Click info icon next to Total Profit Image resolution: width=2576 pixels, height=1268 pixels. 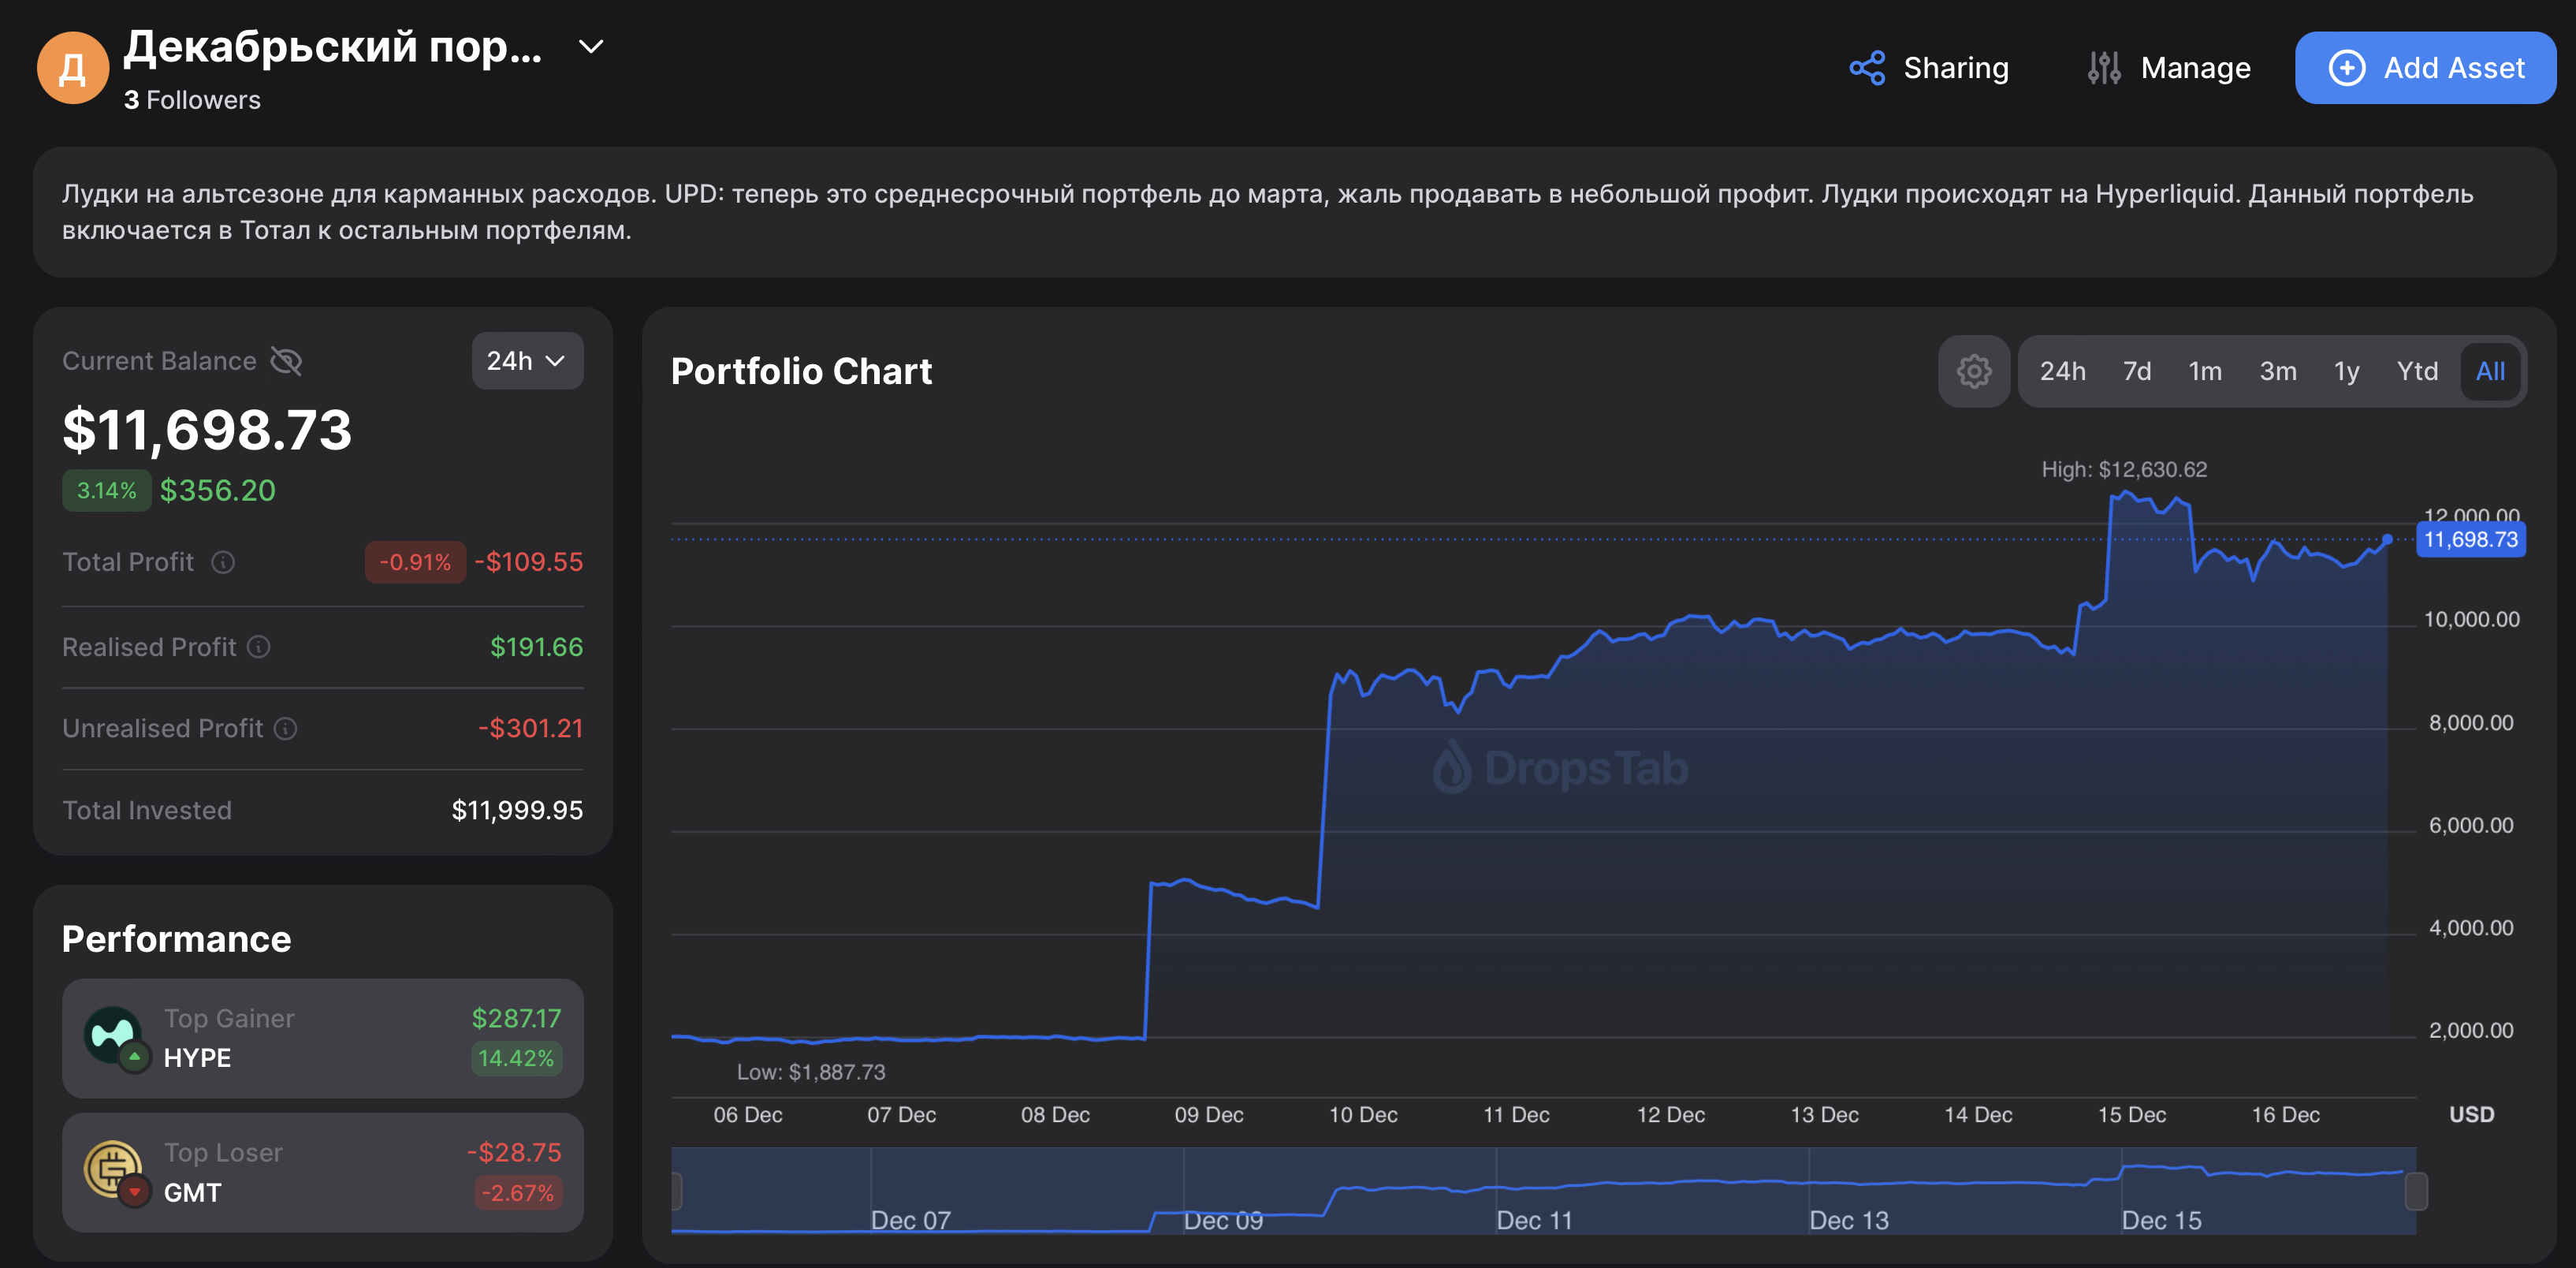[x=223, y=562]
